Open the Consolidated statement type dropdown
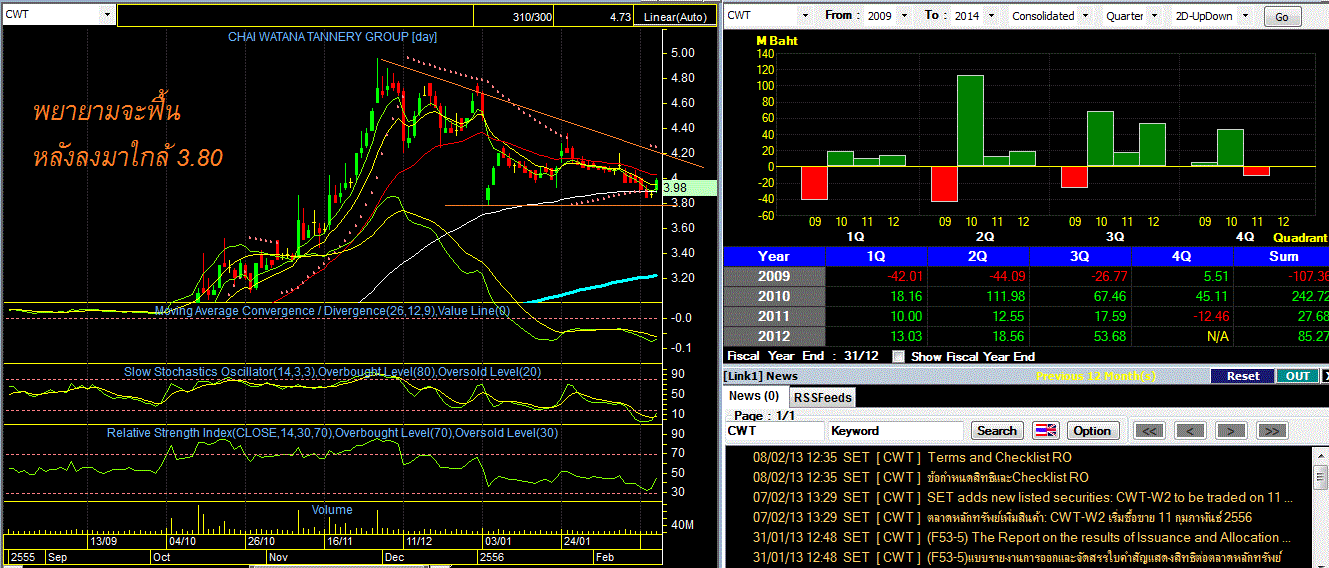The height and width of the screenshot is (568, 1329). (x=1084, y=16)
